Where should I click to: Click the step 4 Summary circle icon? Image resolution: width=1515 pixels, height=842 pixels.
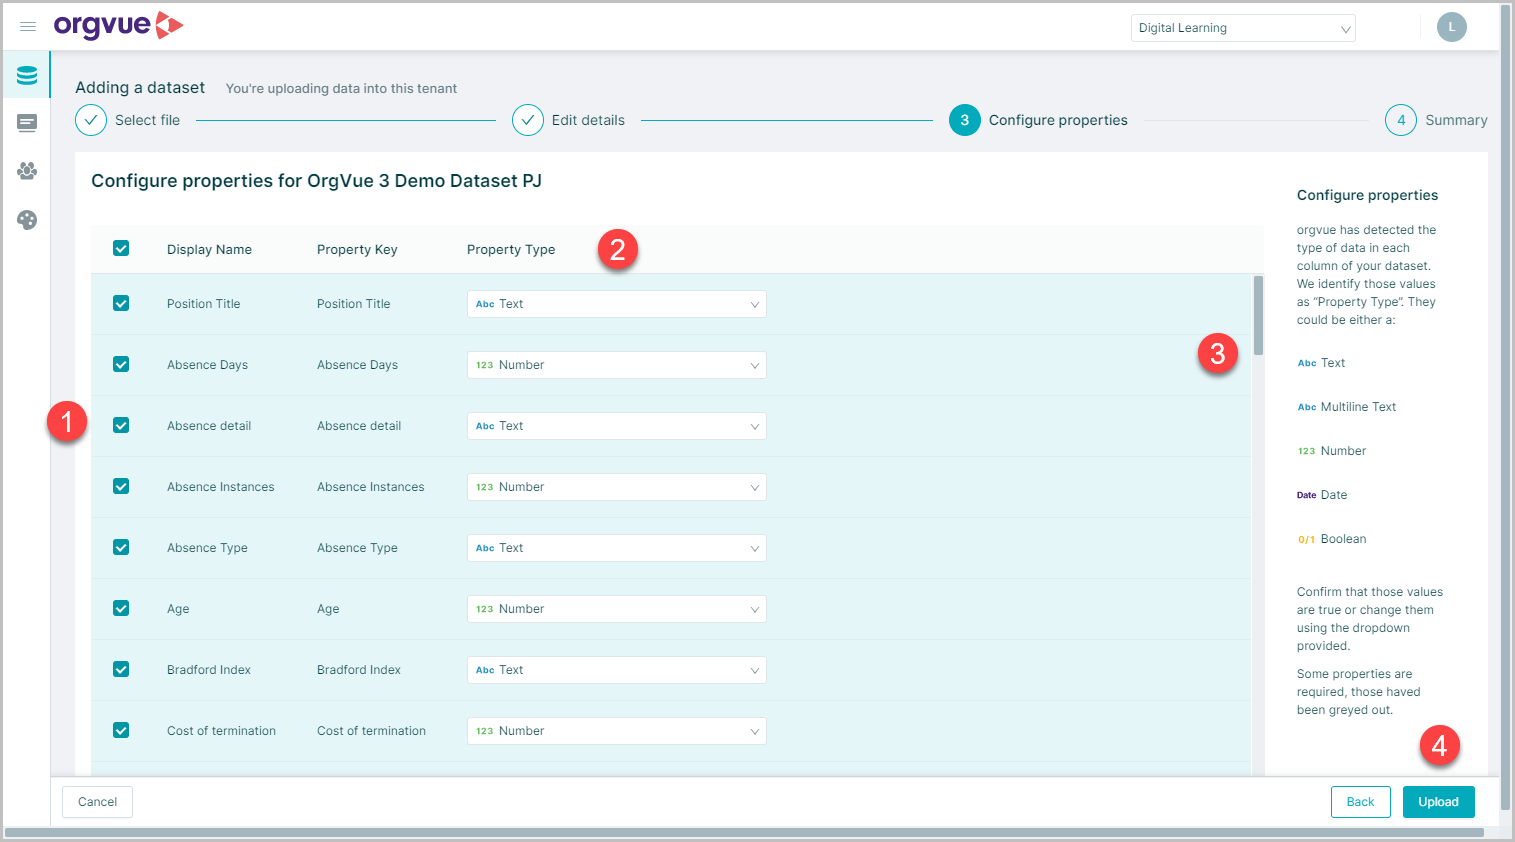[1401, 120]
